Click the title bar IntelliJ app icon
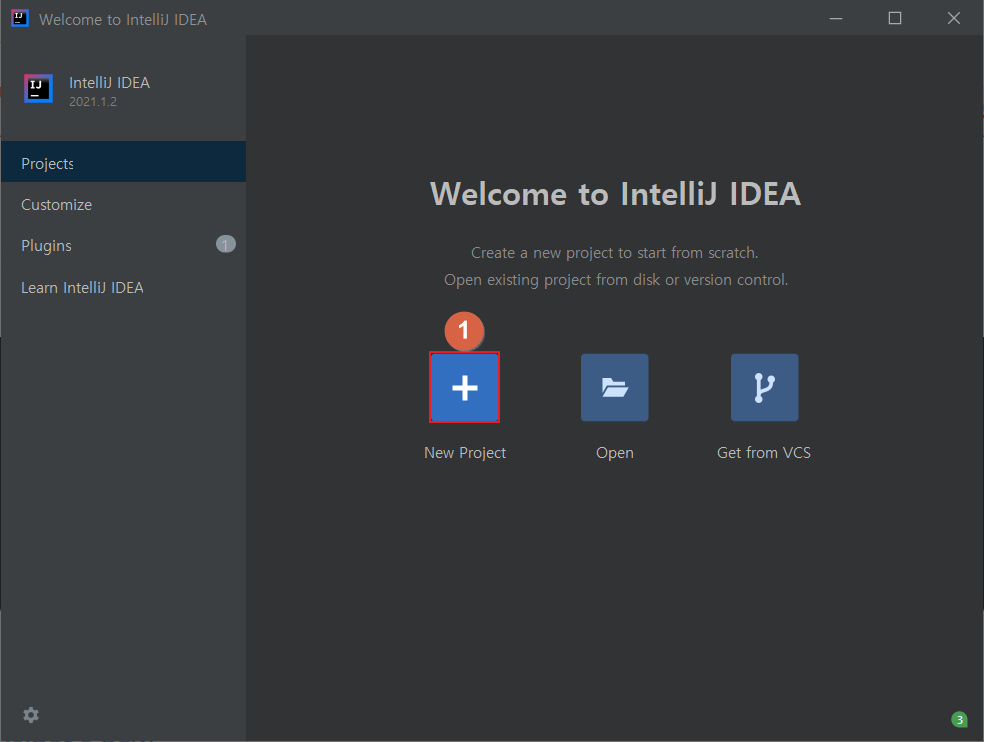The width and height of the screenshot is (984, 742). coord(20,18)
